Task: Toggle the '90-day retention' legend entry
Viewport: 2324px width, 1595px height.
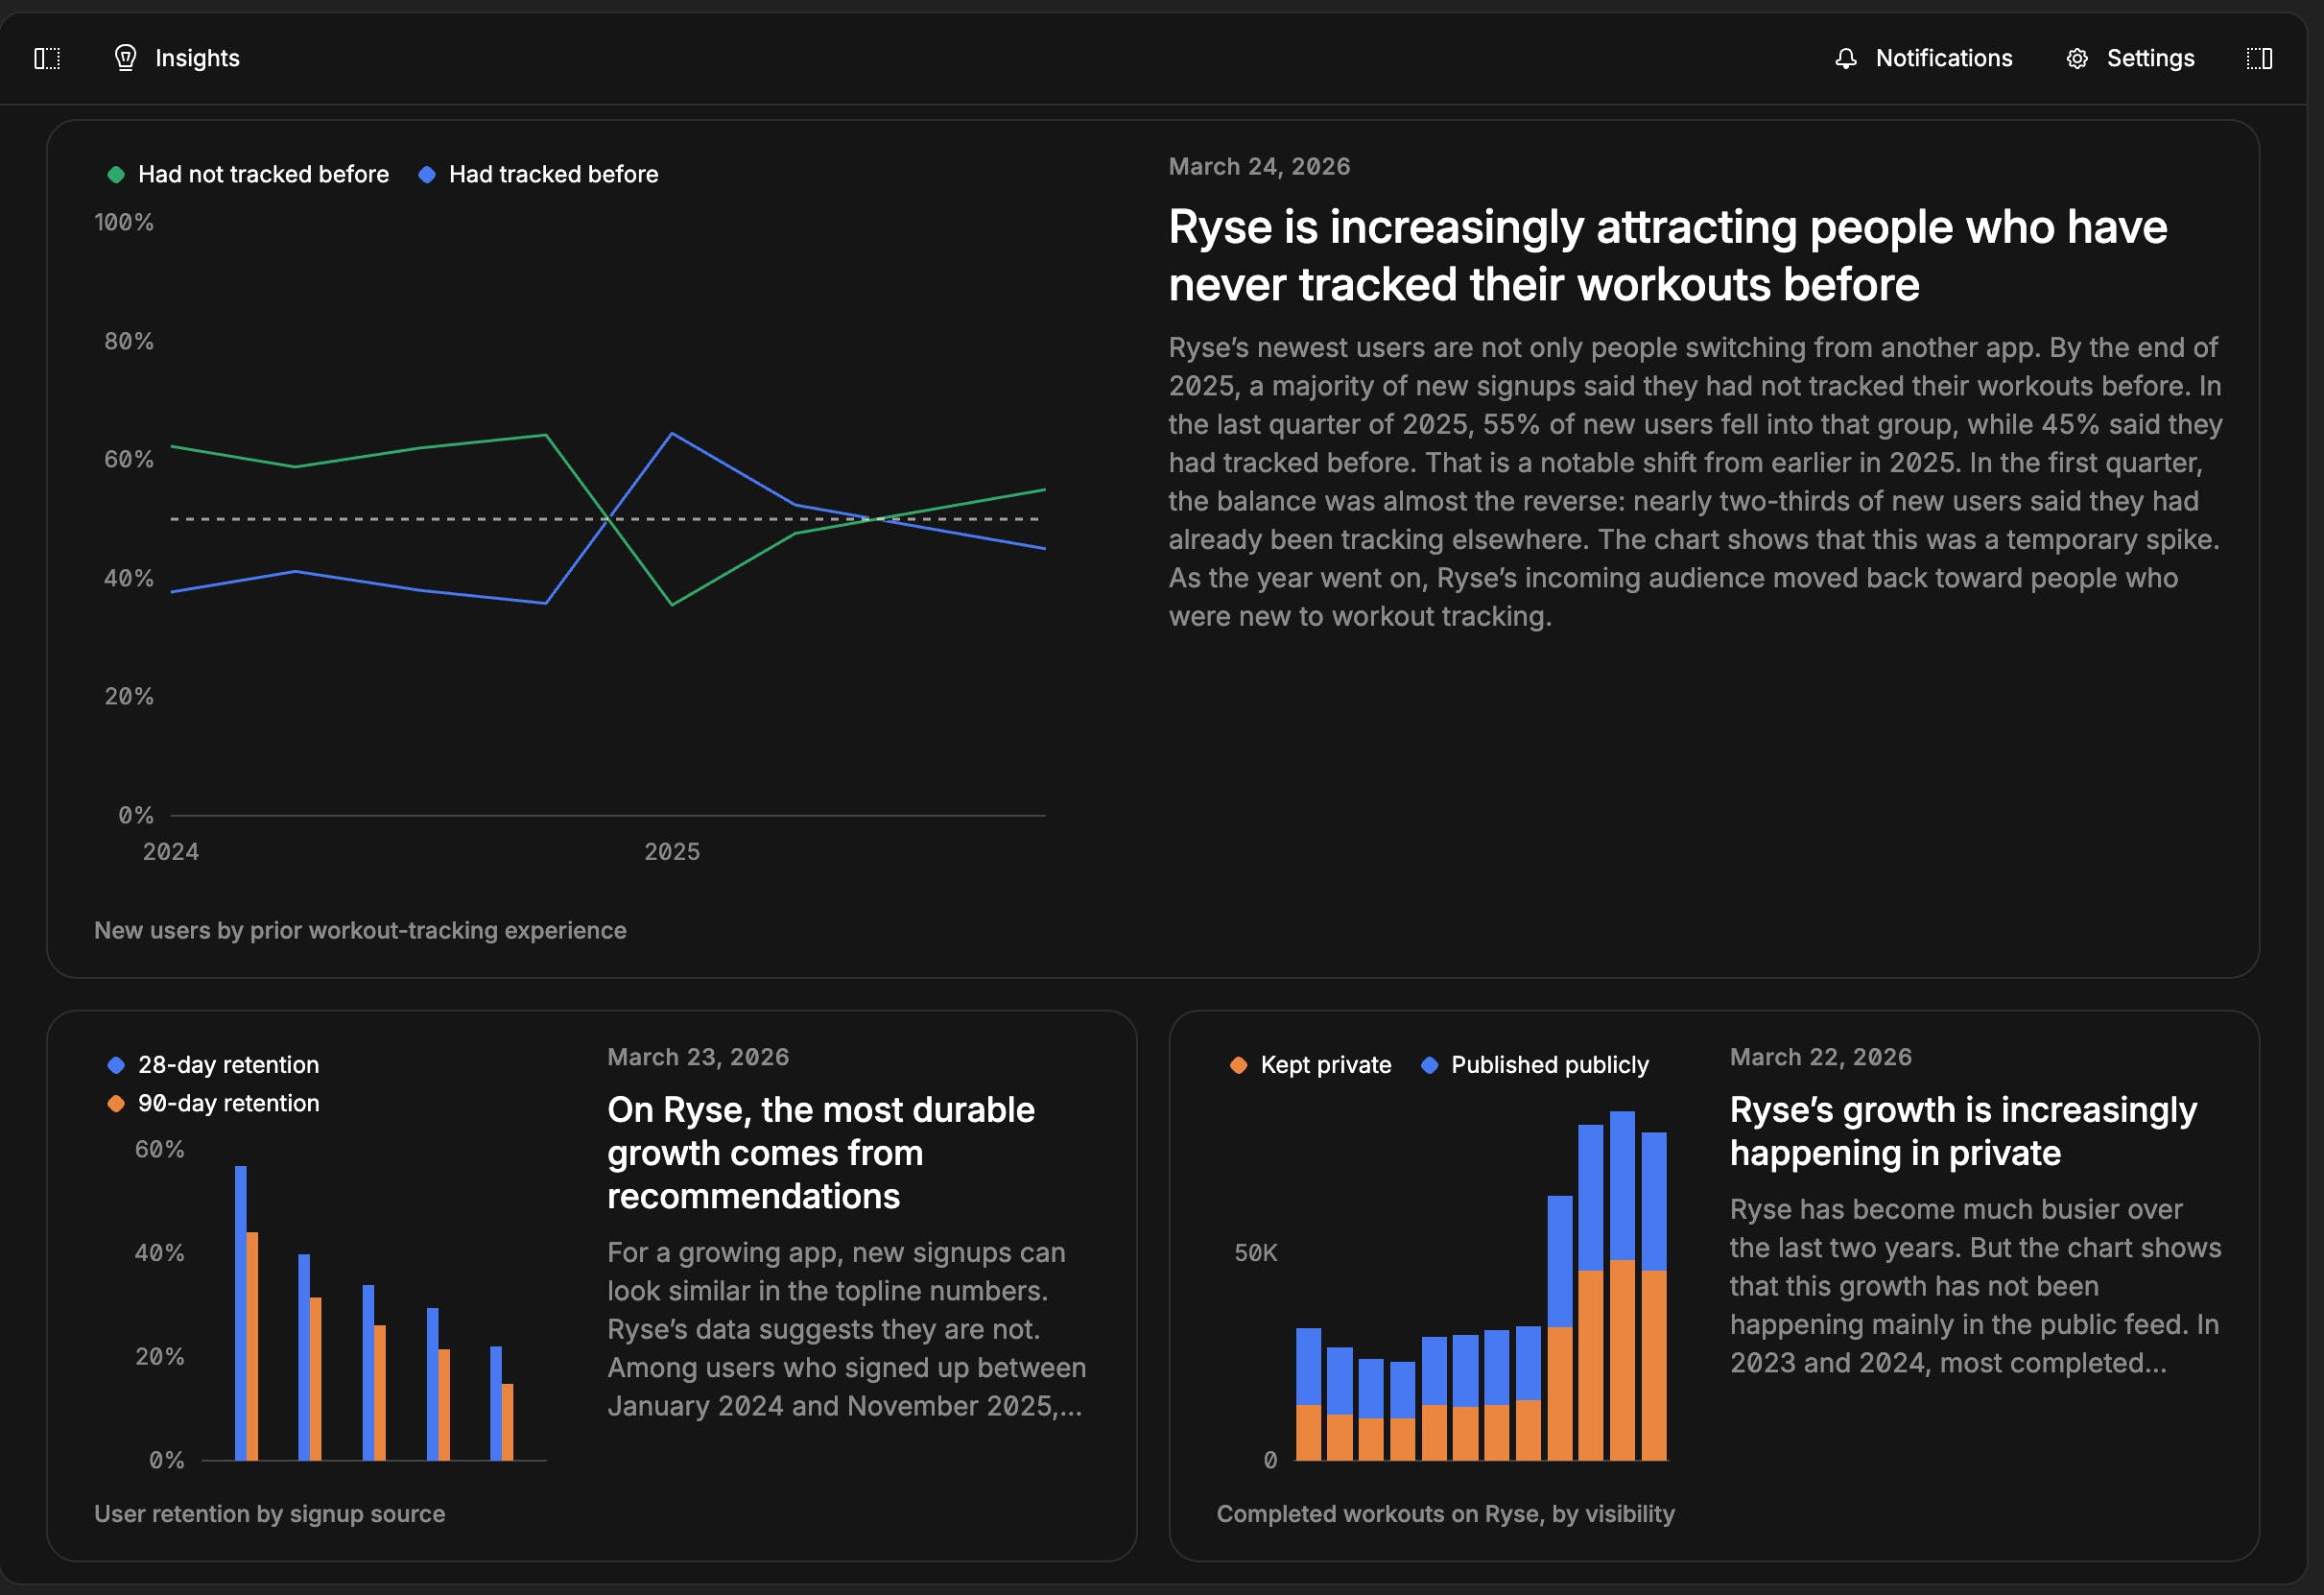Action: (x=228, y=1103)
